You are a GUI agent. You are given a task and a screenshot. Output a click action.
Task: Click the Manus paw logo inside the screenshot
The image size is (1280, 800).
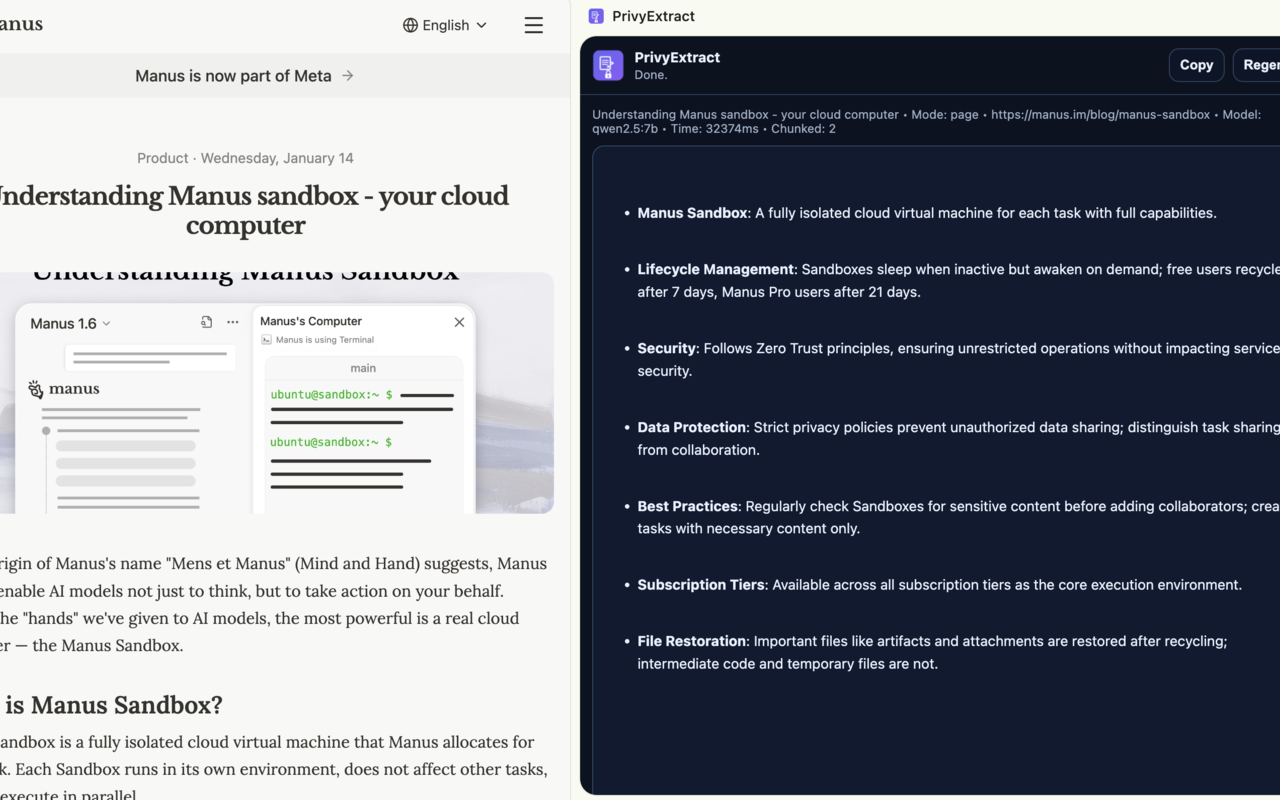35,388
